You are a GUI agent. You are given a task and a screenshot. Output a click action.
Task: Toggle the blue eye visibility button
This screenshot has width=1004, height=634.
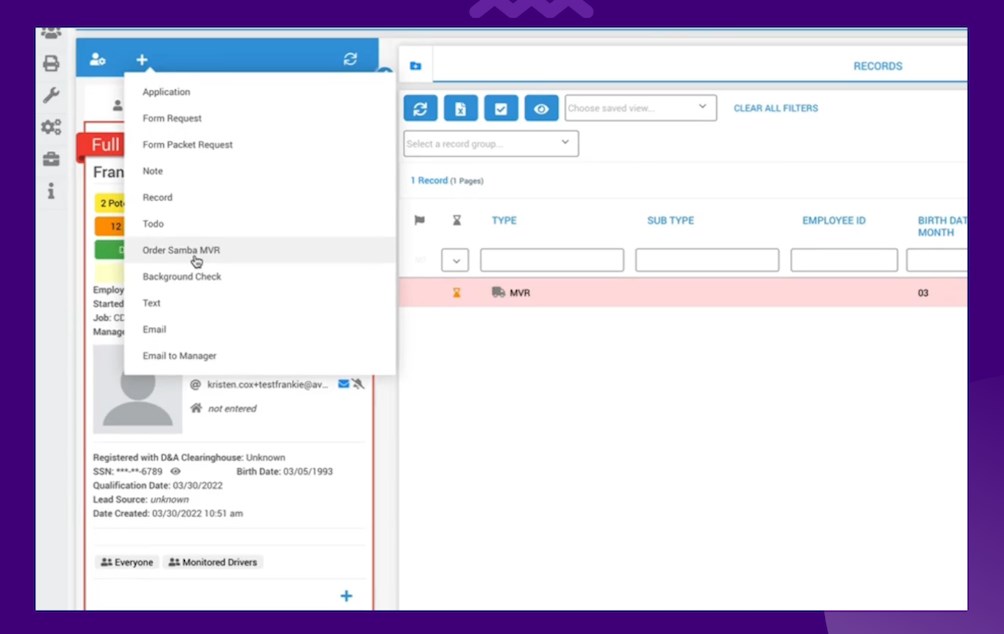[540, 109]
